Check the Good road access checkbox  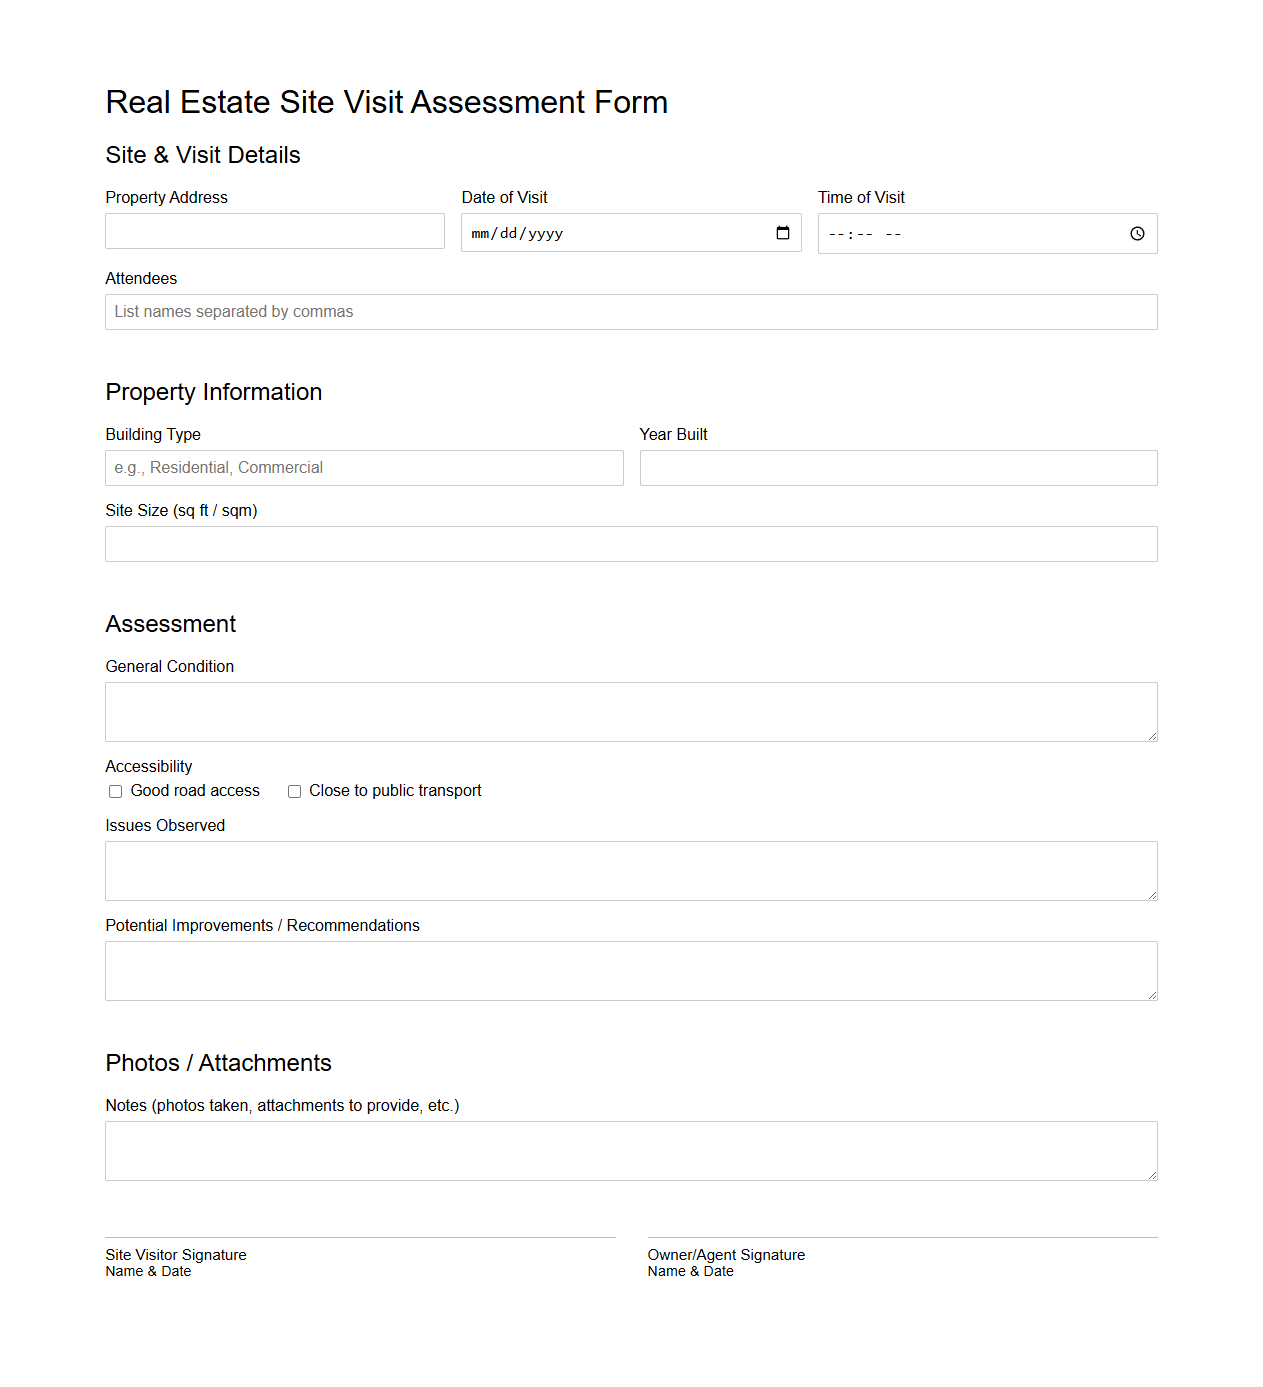tap(115, 791)
